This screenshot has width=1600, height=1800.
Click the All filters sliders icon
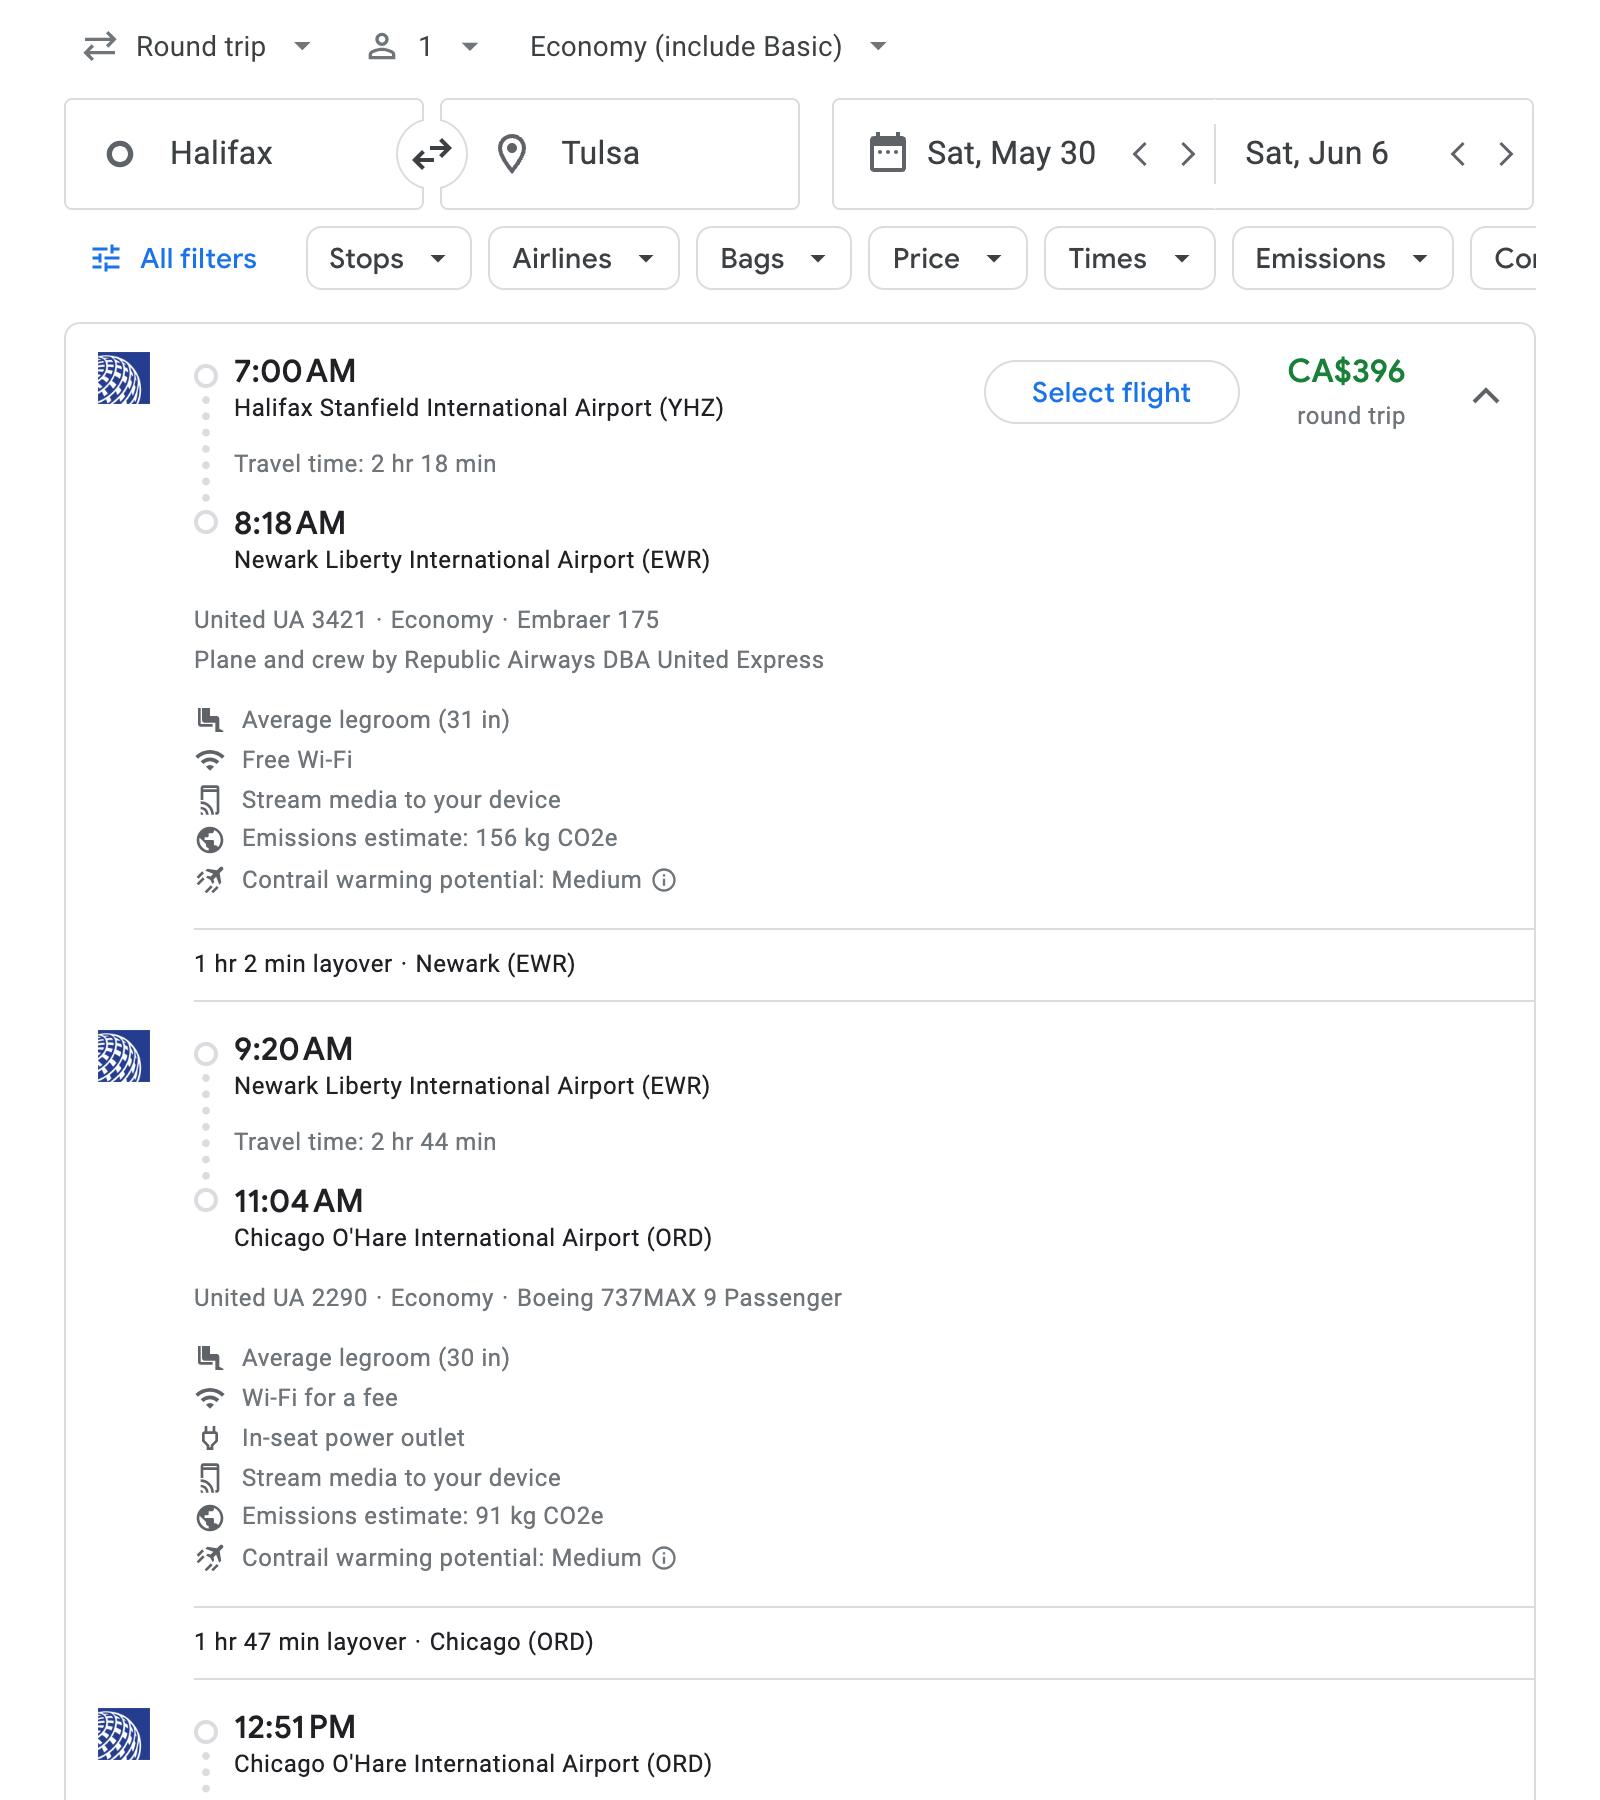106,258
